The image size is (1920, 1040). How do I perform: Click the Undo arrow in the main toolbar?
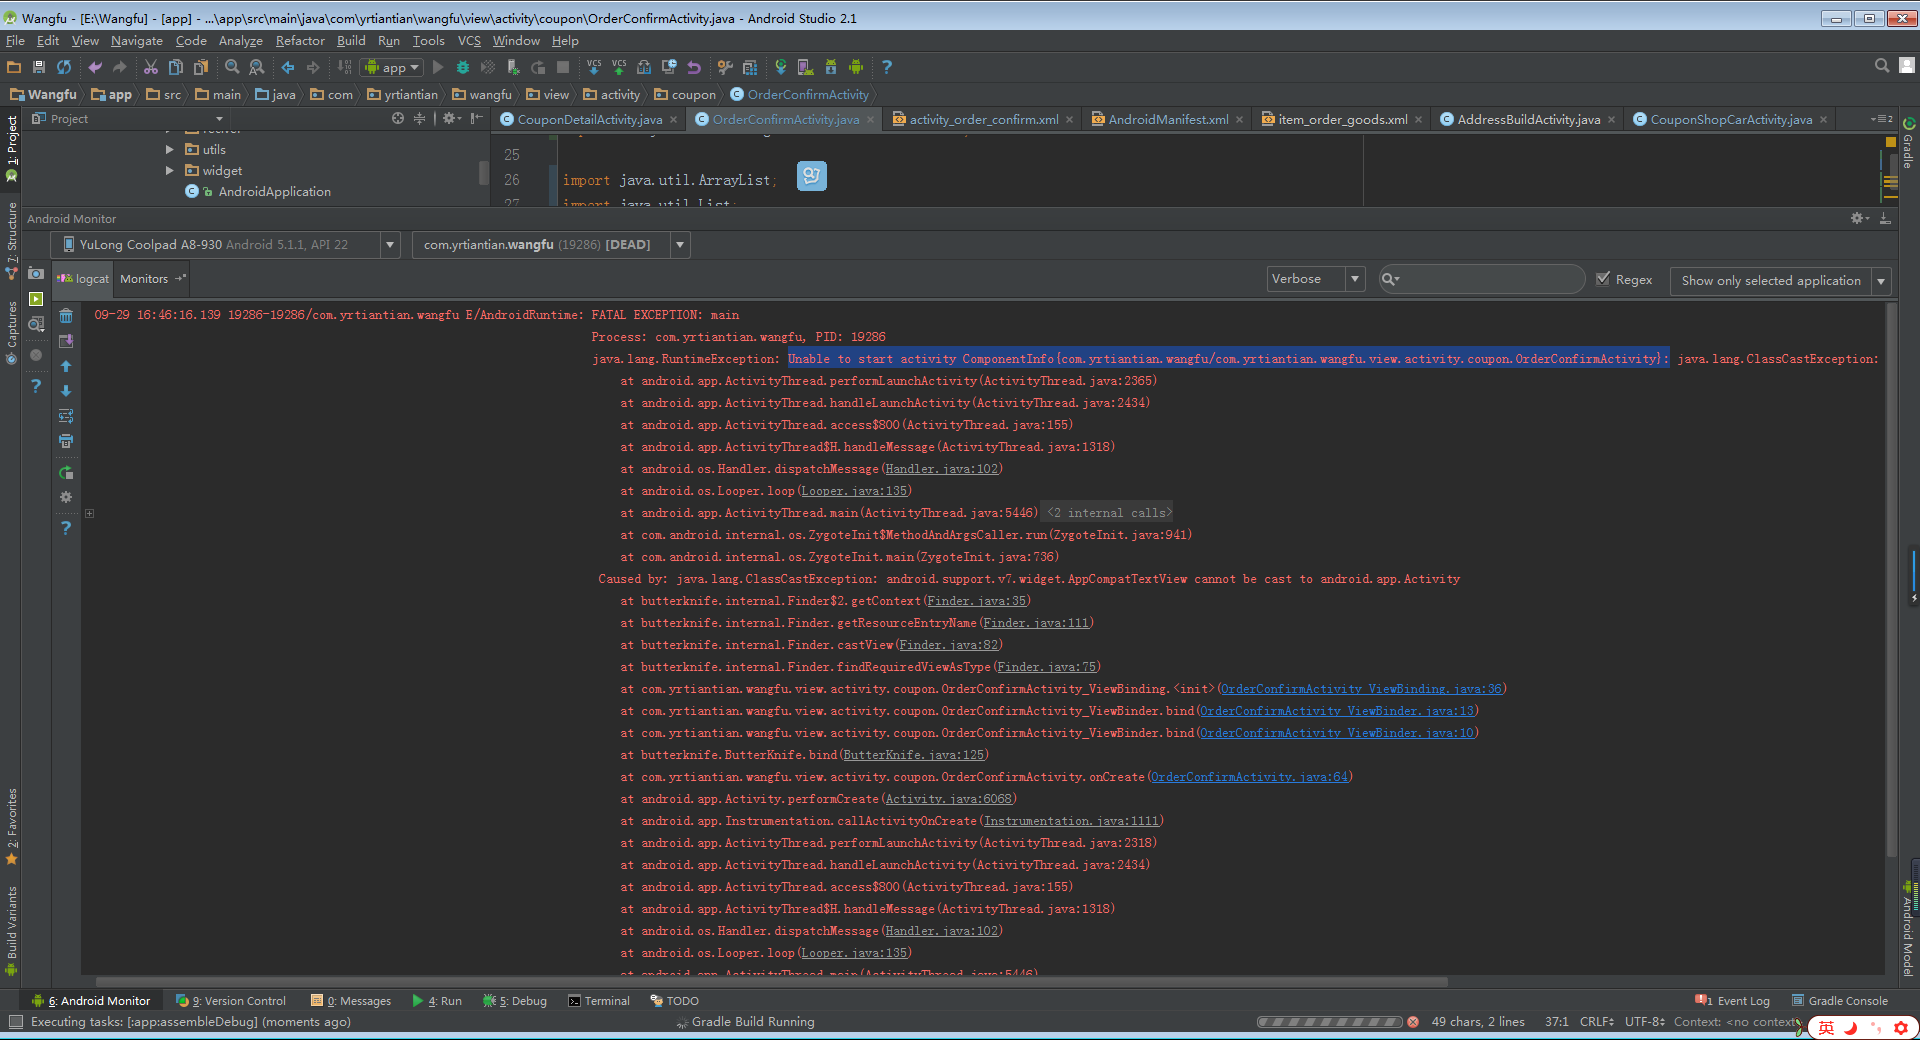95,67
